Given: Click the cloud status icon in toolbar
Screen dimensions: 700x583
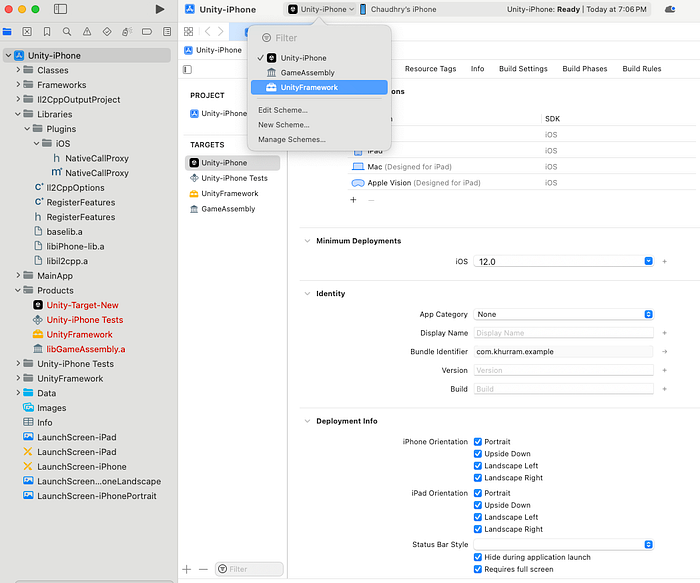Looking at the screenshot, I should pos(670,9).
